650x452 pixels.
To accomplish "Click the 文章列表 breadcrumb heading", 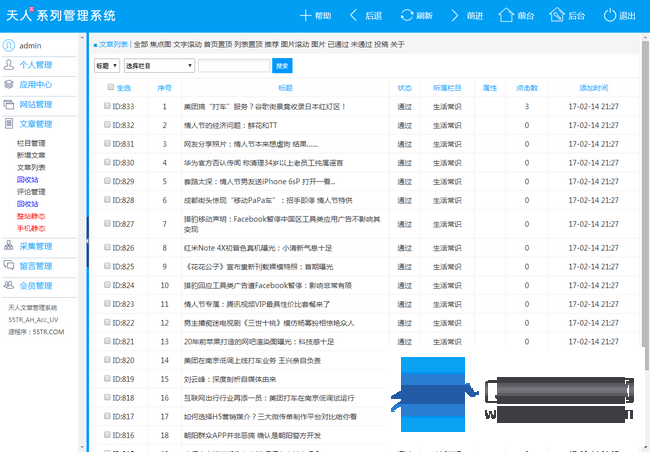I will [x=113, y=44].
